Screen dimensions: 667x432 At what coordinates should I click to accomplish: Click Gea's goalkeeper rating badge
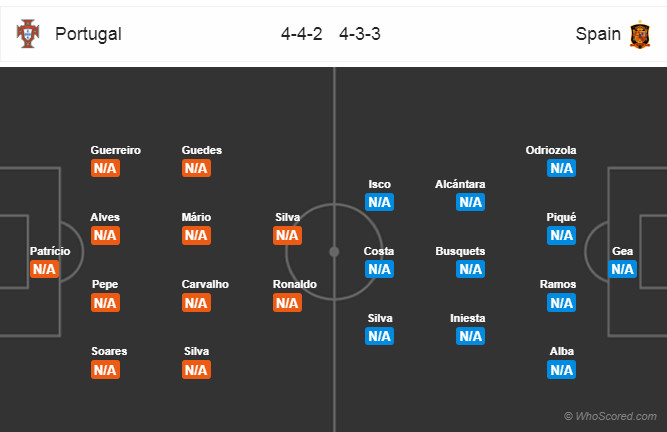click(622, 269)
